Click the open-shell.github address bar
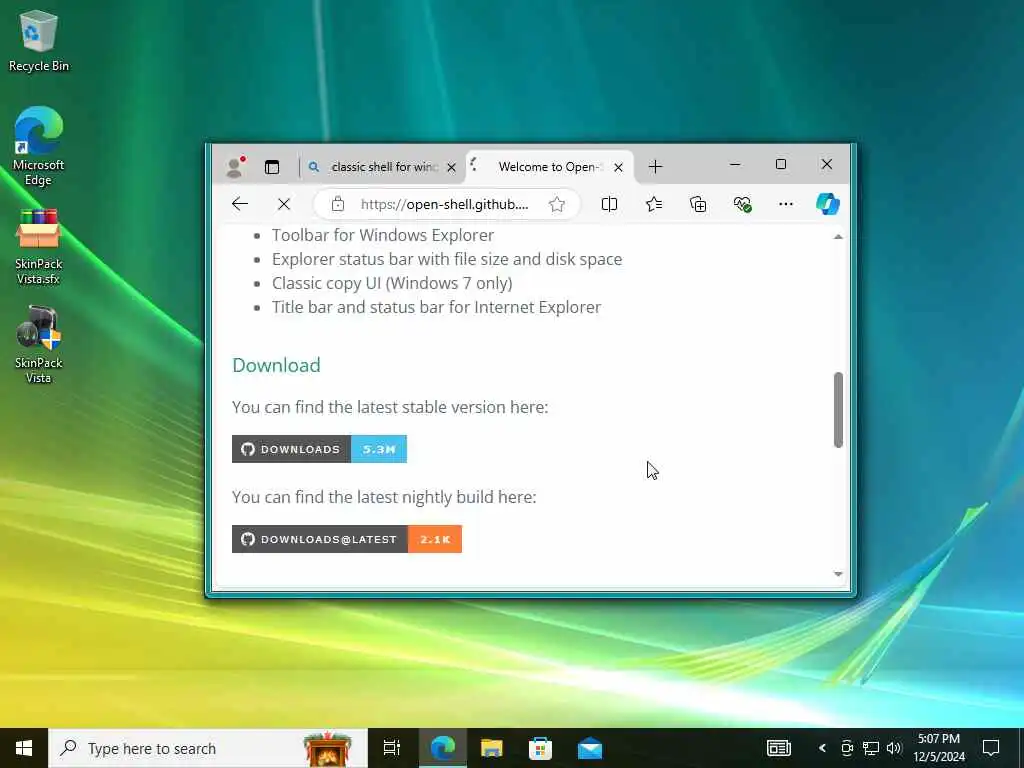Image resolution: width=1024 pixels, height=768 pixels. 445,204
